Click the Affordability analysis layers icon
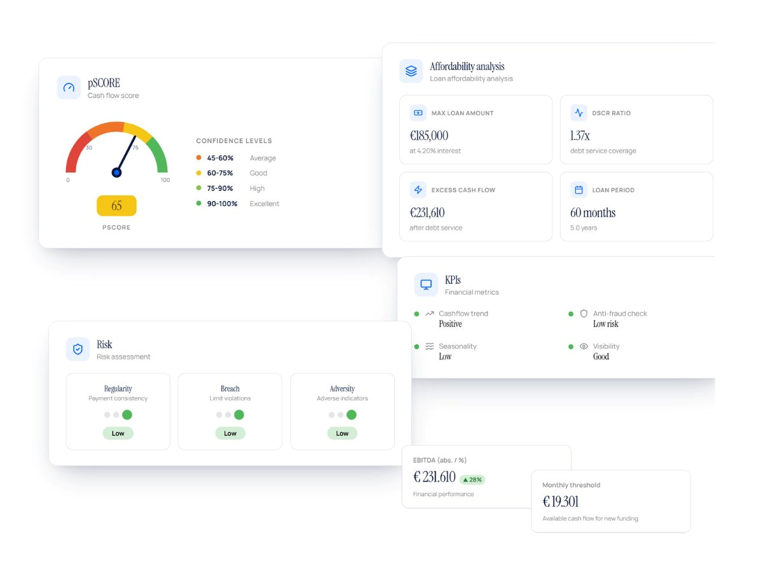Image resolution: width=770 pixels, height=568 pixels. (411, 71)
